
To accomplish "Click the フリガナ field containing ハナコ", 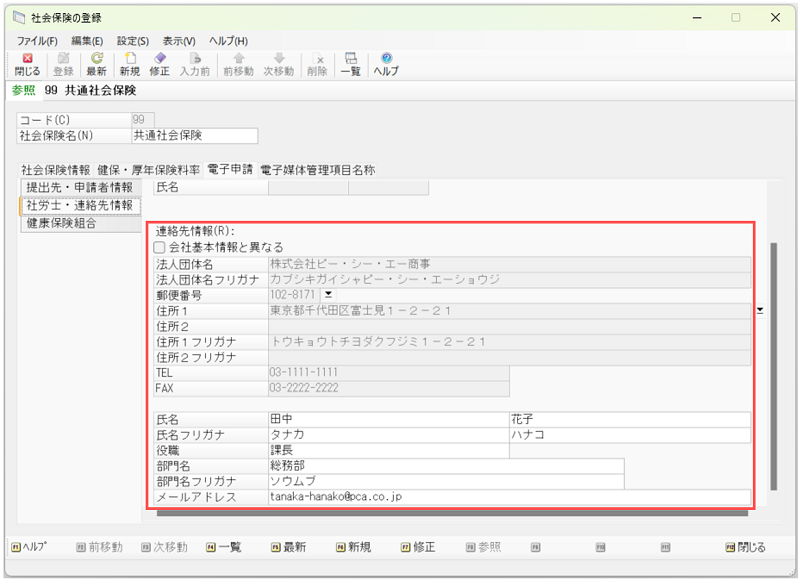I will point(630,435).
